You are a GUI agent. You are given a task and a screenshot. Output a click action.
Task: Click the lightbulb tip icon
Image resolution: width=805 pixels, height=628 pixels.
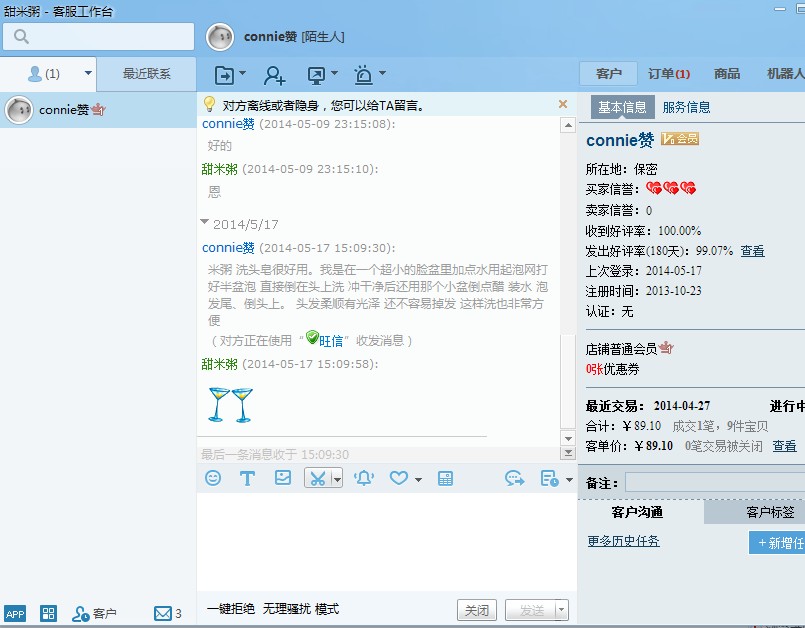tap(209, 104)
